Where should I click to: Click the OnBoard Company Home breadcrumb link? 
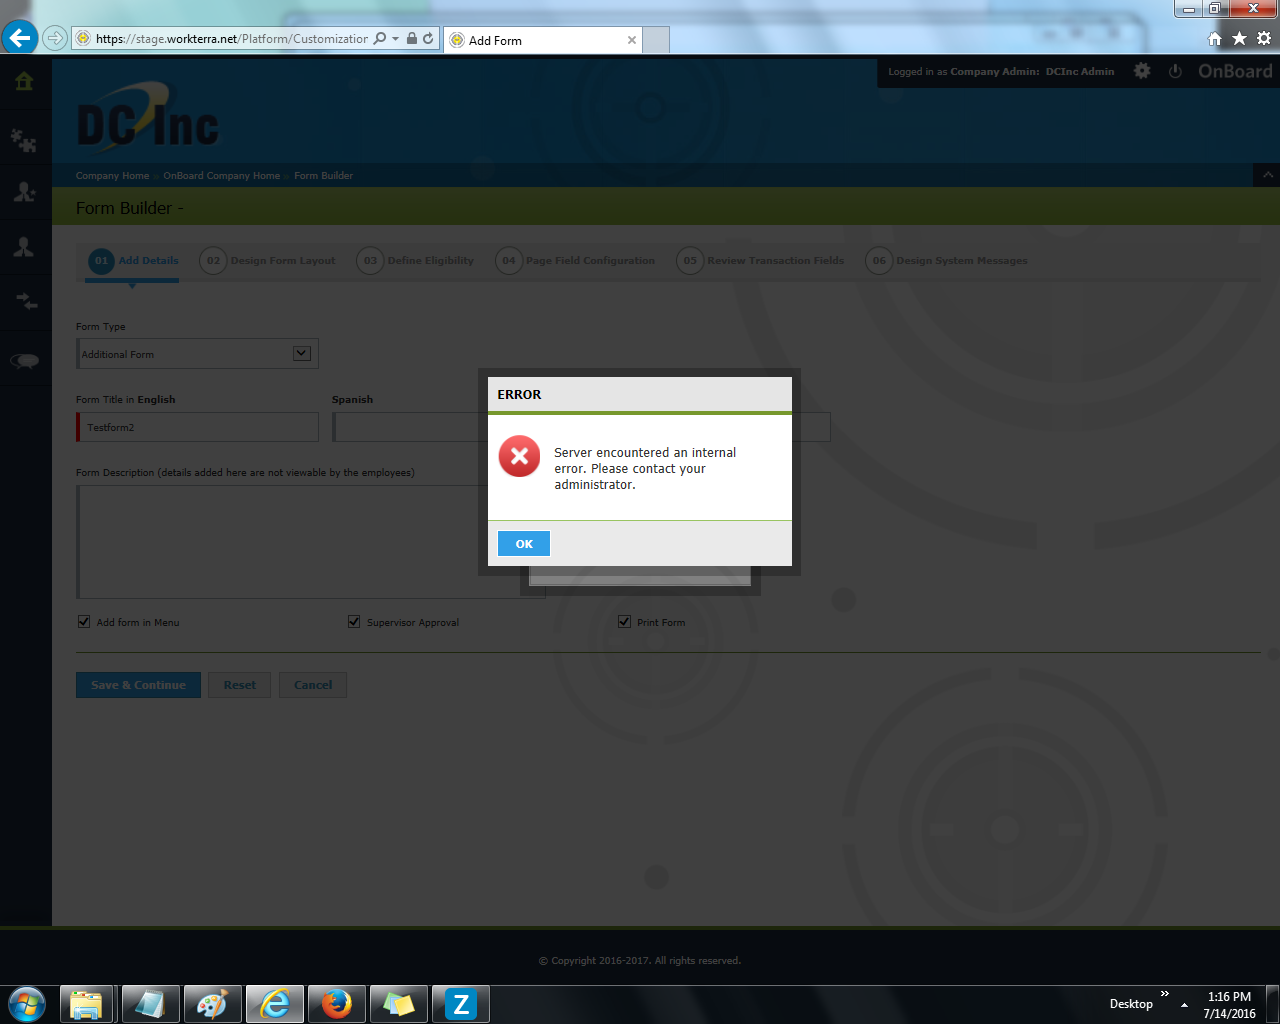pos(221,176)
